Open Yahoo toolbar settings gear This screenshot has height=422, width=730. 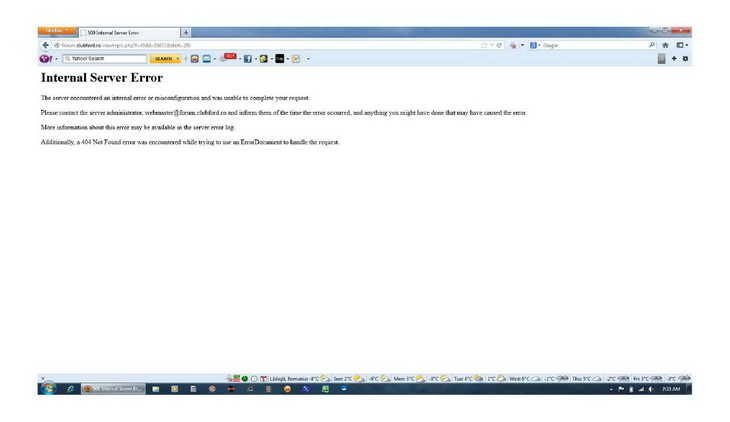(x=685, y=59)
